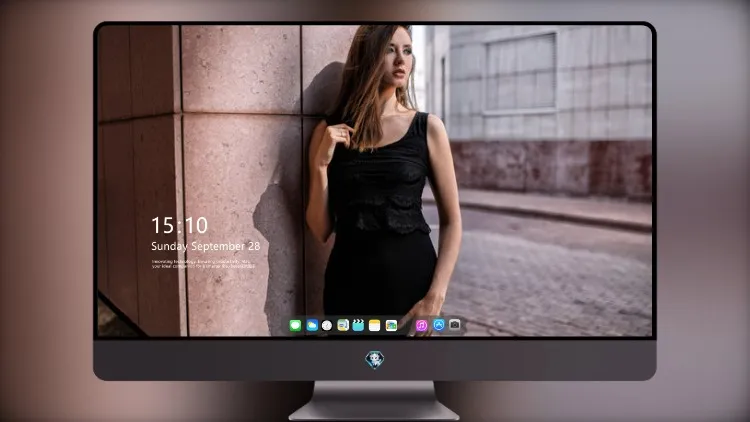Click the monitor stand base
The height and width of the screenshot is (422, 750).
click(x=374, y=401)
